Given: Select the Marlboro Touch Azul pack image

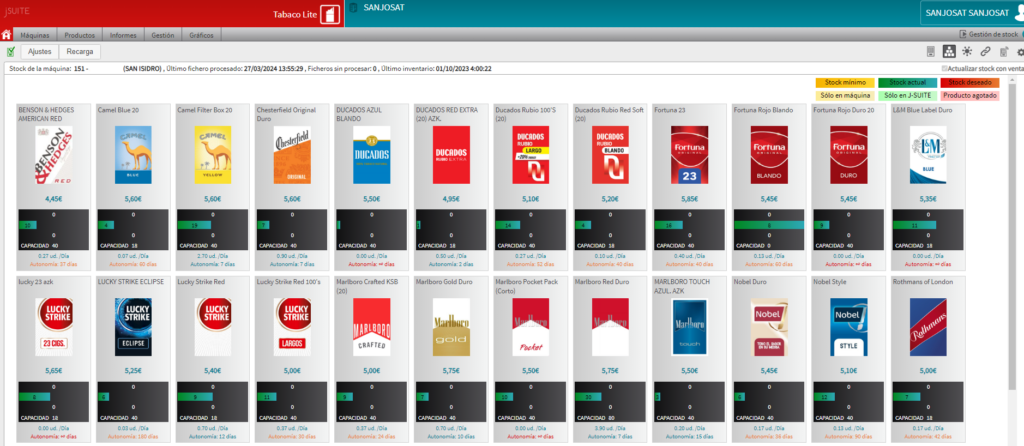Looking at the screenshot, I should pyautogui.click(x=690, y=327).
